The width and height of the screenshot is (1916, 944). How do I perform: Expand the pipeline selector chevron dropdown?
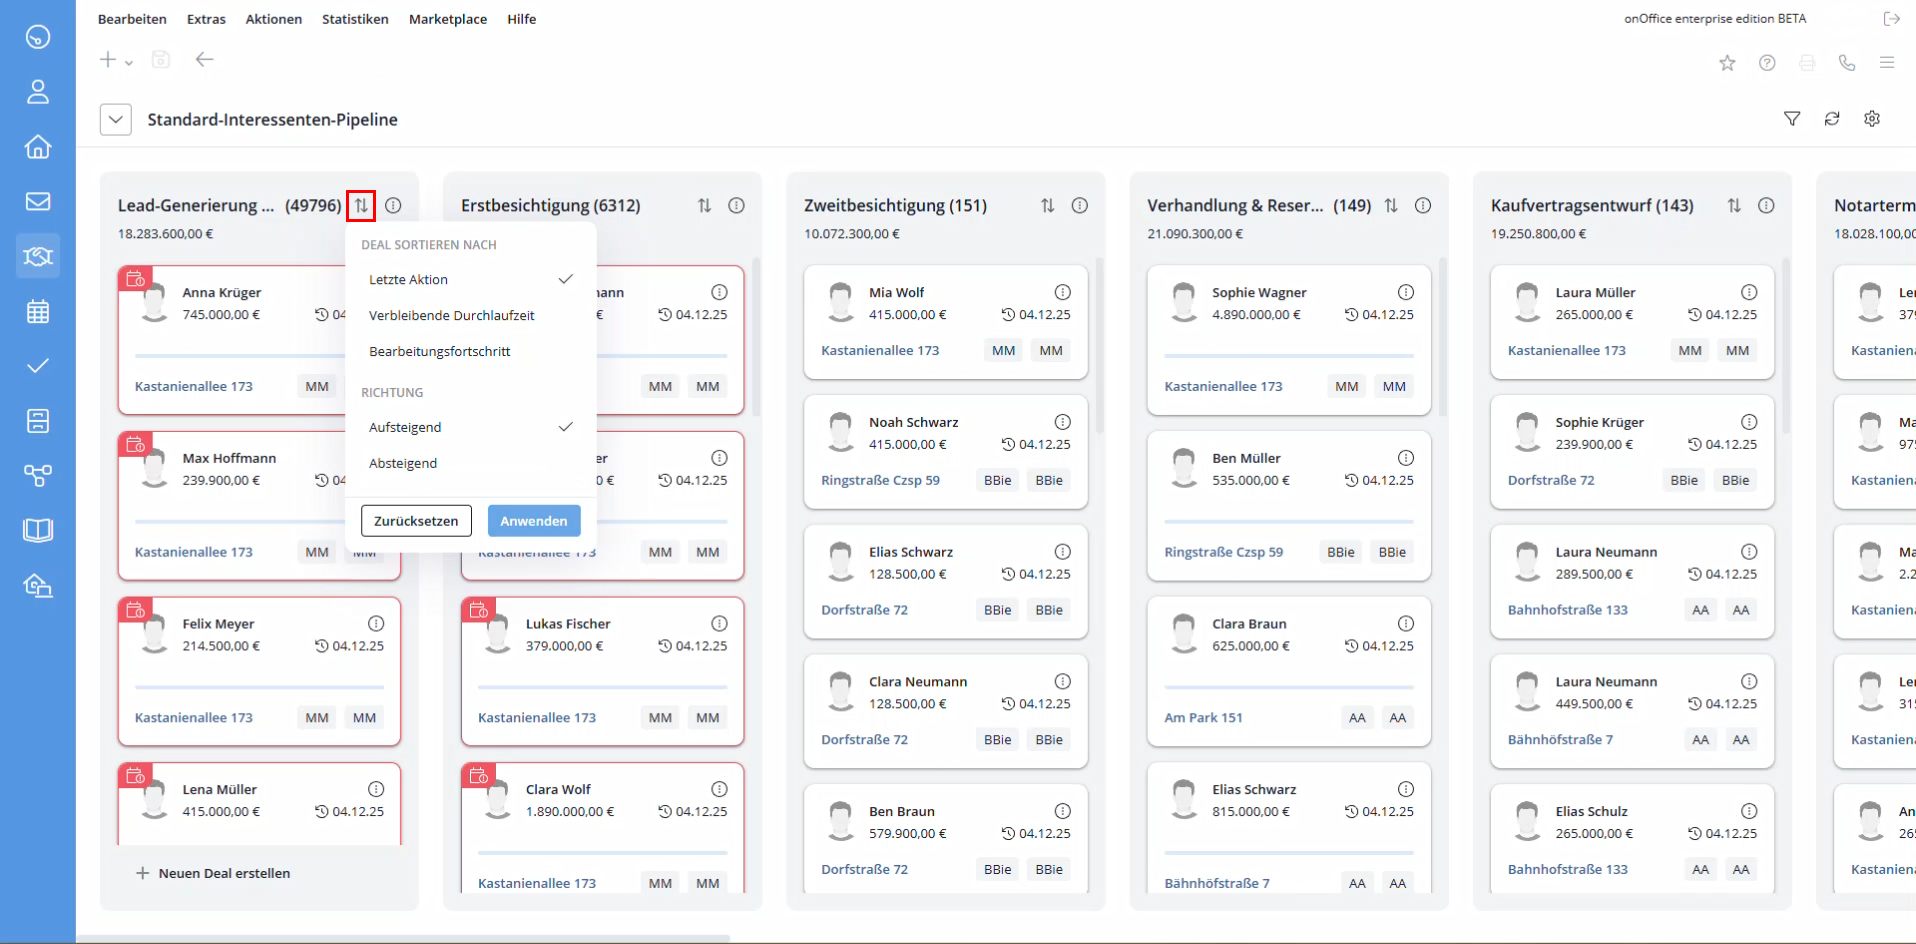tap(116, 120)
